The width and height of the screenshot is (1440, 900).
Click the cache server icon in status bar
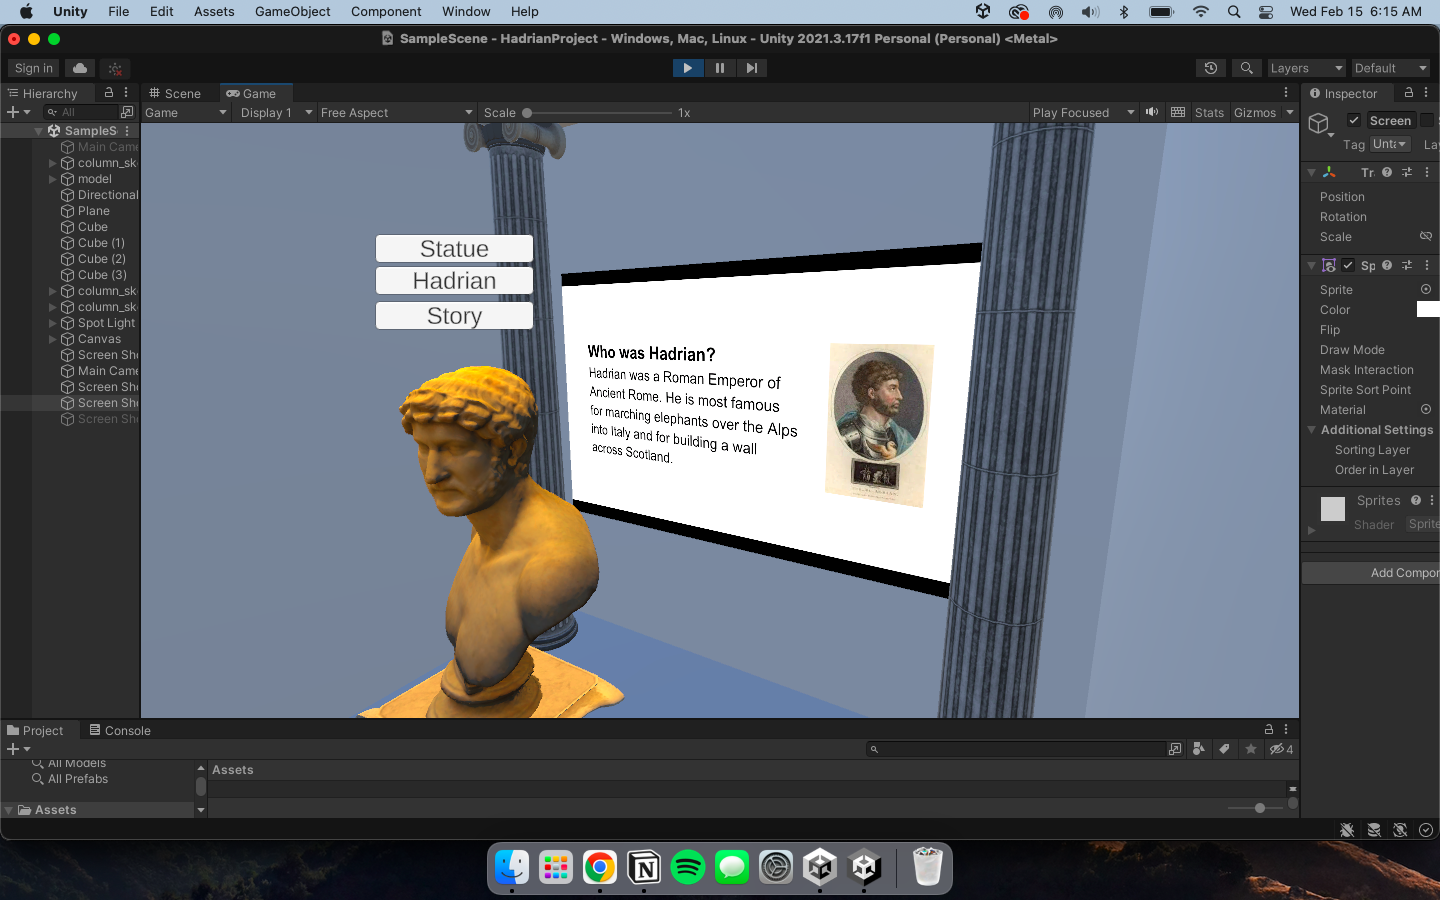(x=1374, y=830)
